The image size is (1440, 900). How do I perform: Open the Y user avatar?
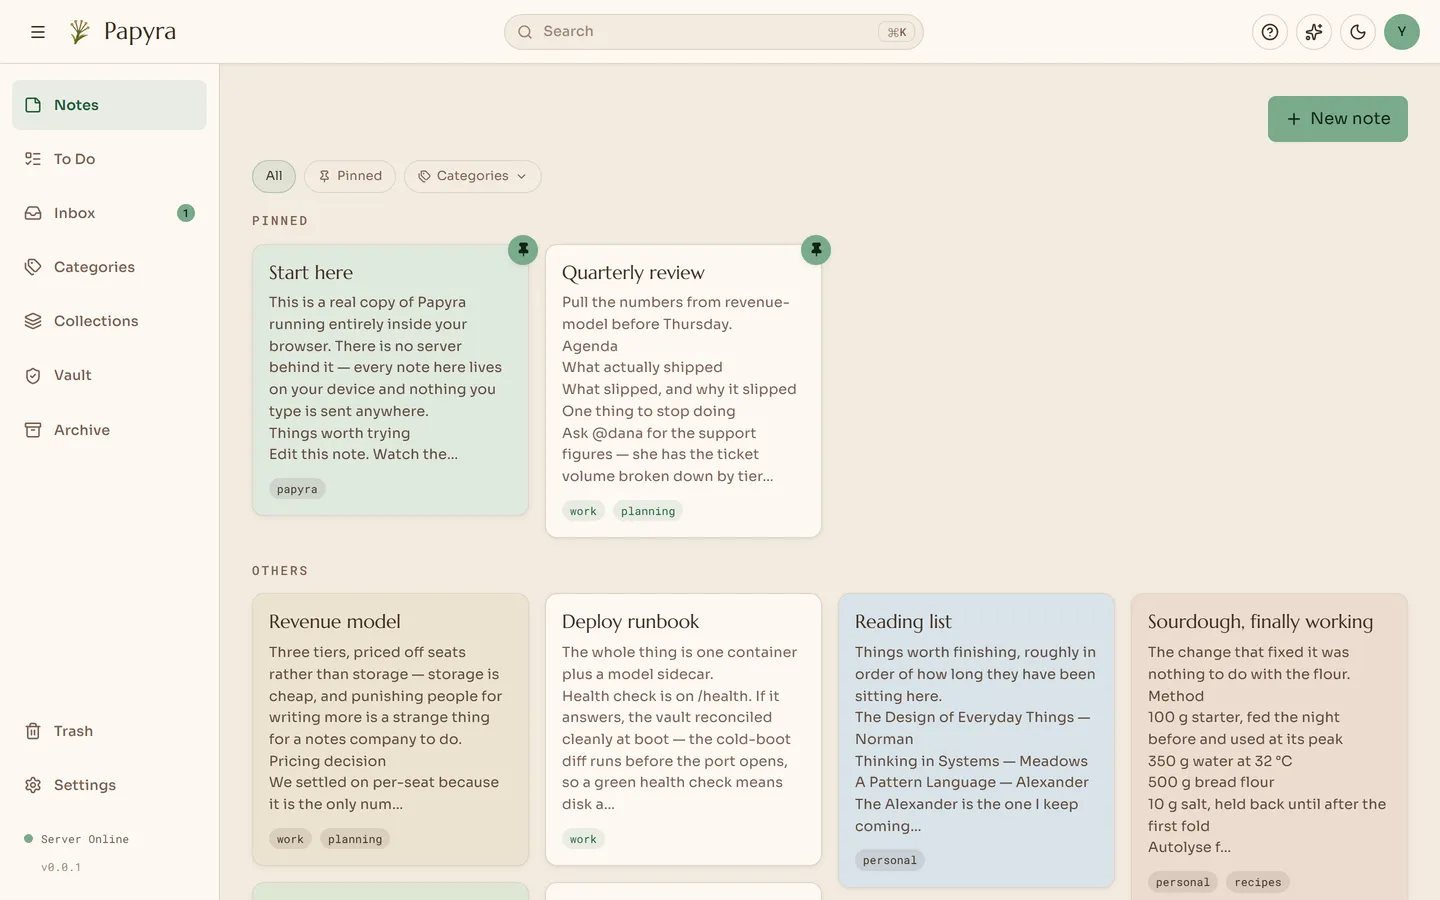pyautogui.click(x=1402, y=32)
